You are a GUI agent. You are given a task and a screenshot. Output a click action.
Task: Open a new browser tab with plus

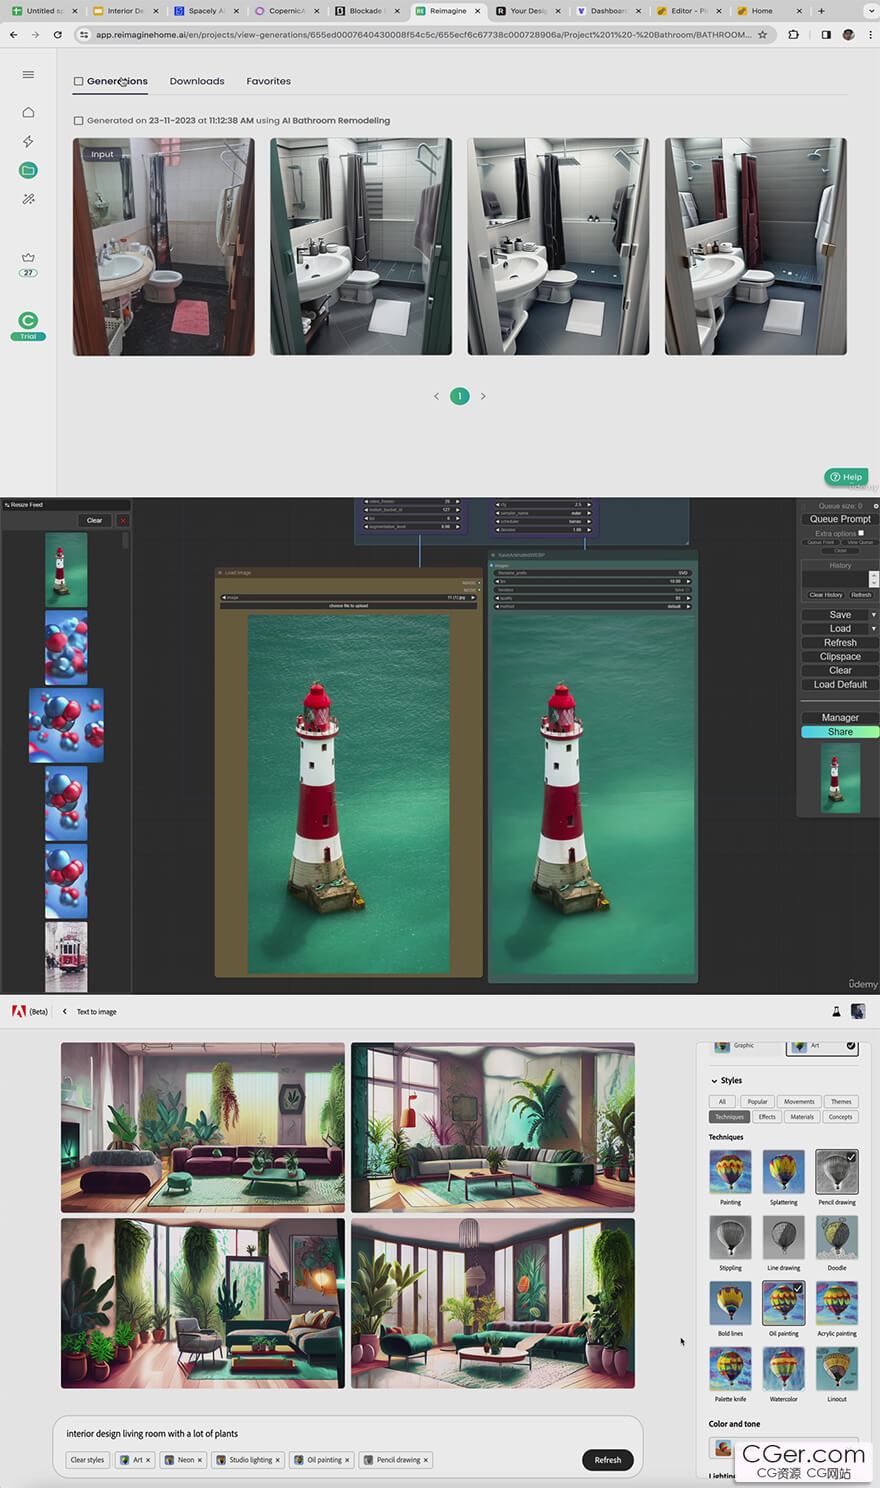pyautogui.click(x=821, y=11)
